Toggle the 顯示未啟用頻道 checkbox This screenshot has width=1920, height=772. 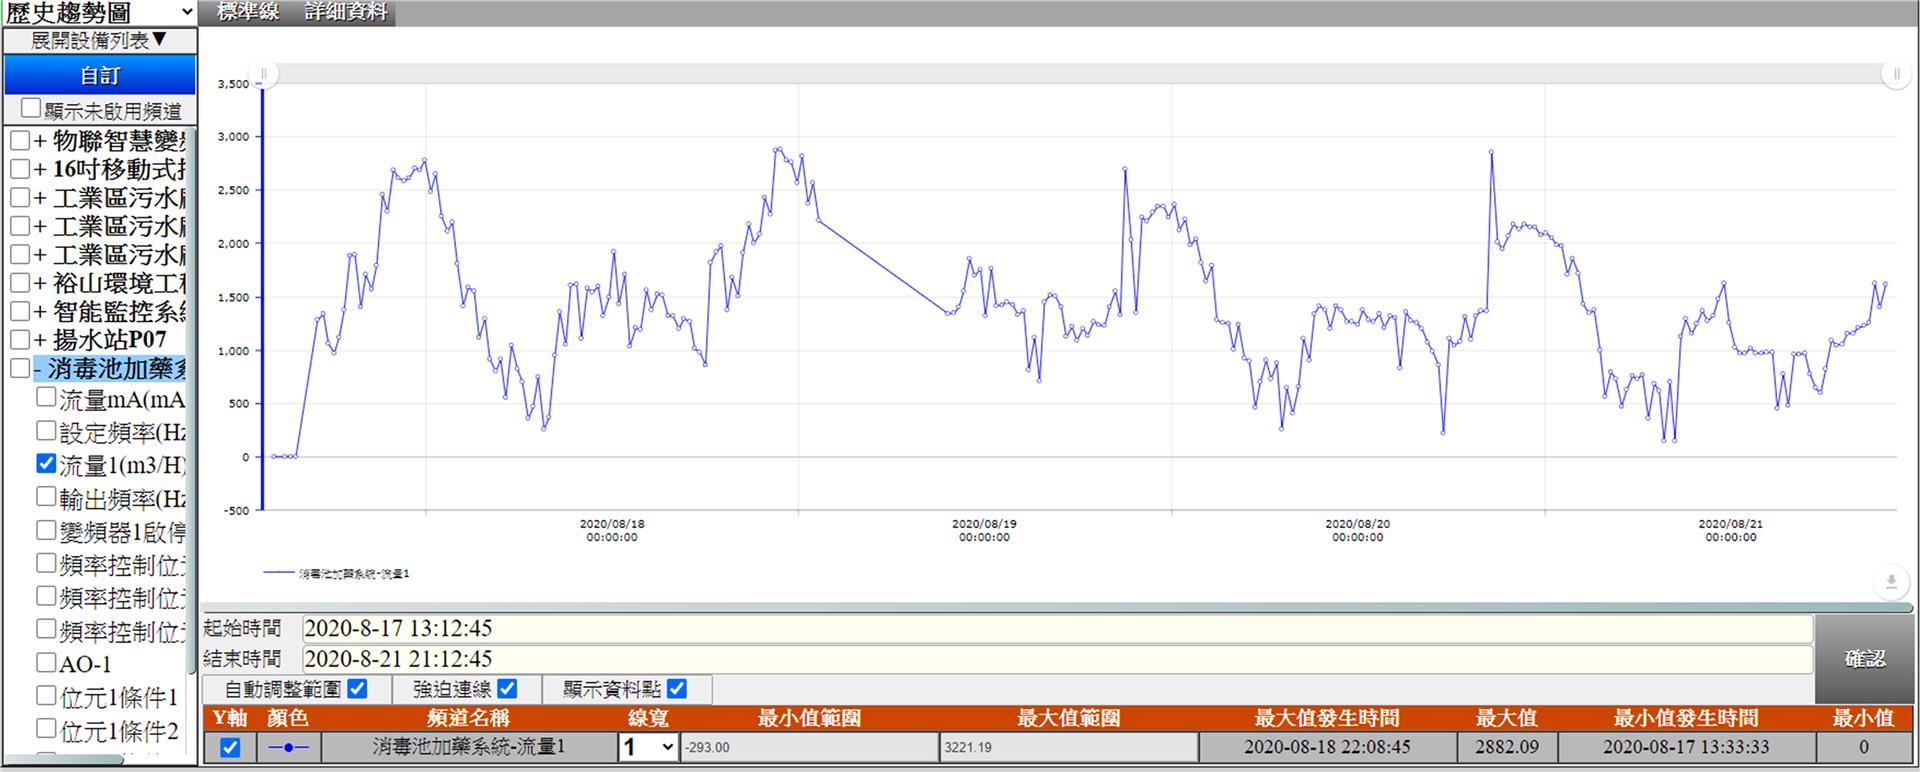pos(31,108)
